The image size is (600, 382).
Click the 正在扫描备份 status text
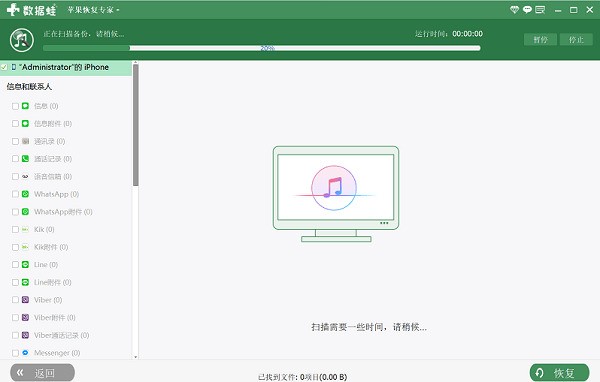(x=84, y=34)
